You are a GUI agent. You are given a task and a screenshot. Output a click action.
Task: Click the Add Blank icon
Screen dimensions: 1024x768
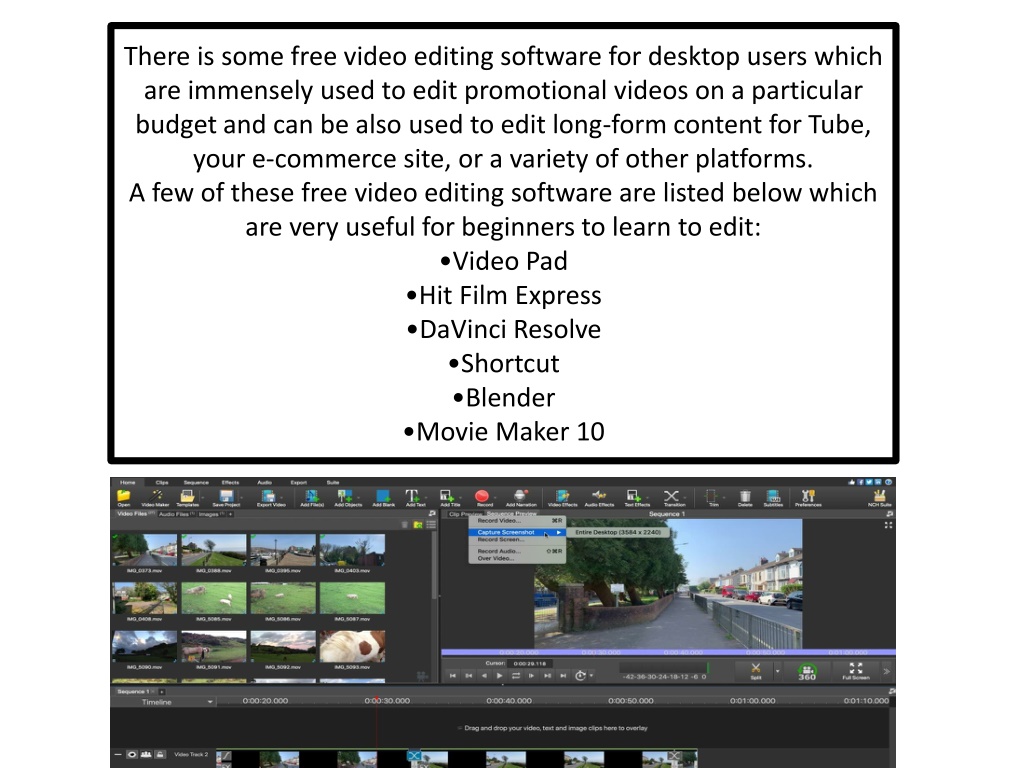point(383,498)
